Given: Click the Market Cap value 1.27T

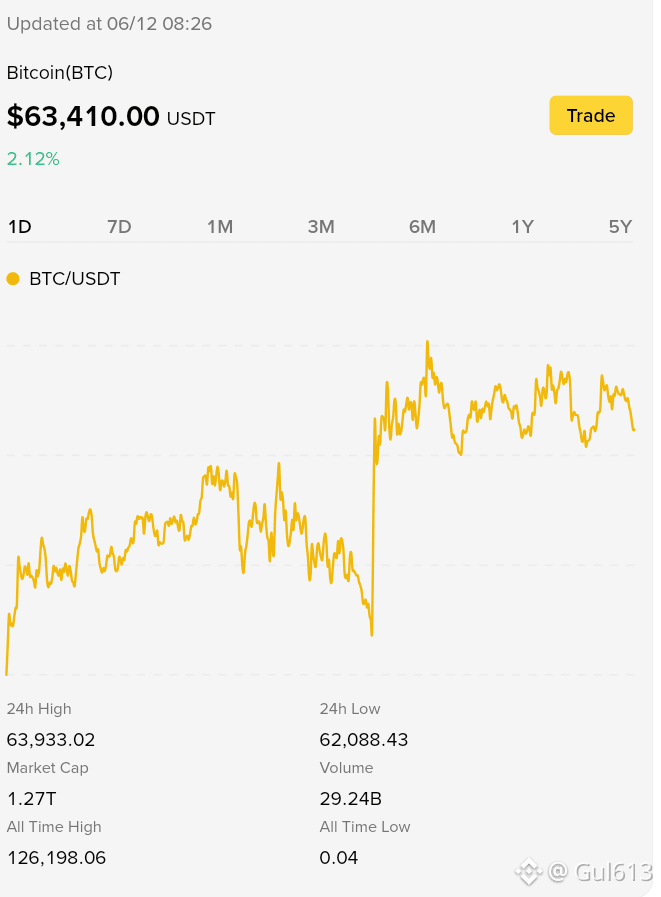Looking at the screenshot, I should (31, 799).
